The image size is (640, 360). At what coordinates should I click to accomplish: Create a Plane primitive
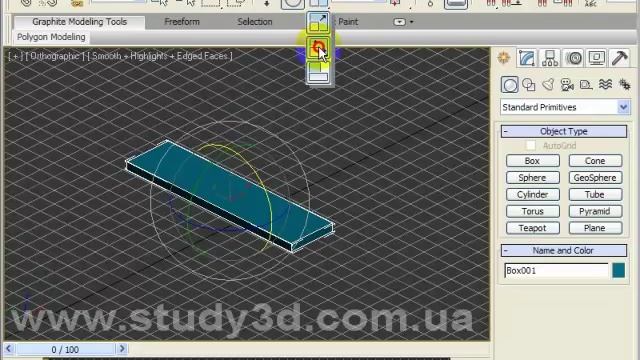[x=595, y=228]
